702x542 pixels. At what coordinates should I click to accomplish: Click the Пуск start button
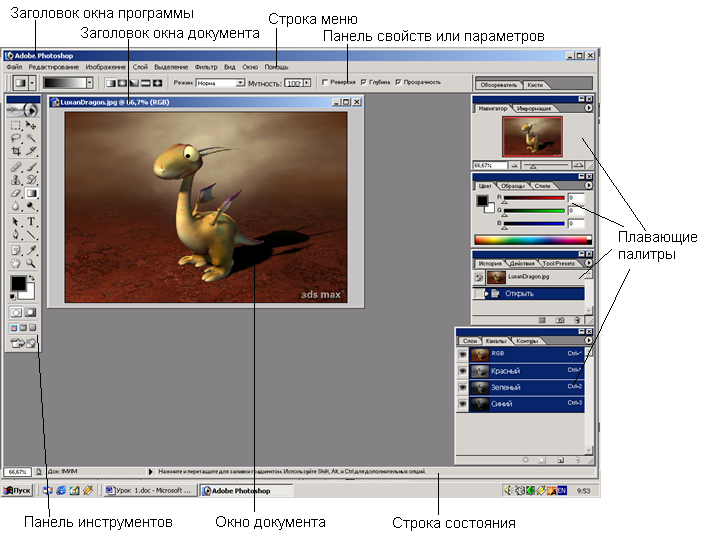click(17, 491)
